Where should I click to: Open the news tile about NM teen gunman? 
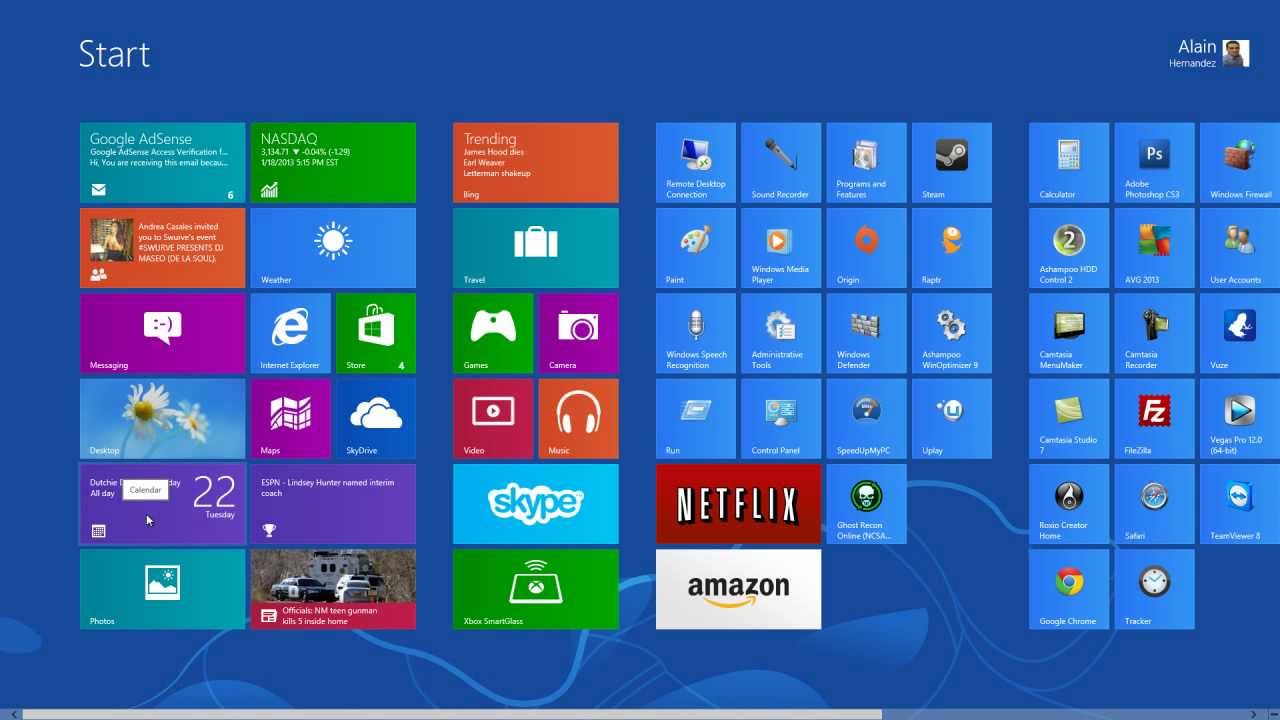click(x=333, y=589)
